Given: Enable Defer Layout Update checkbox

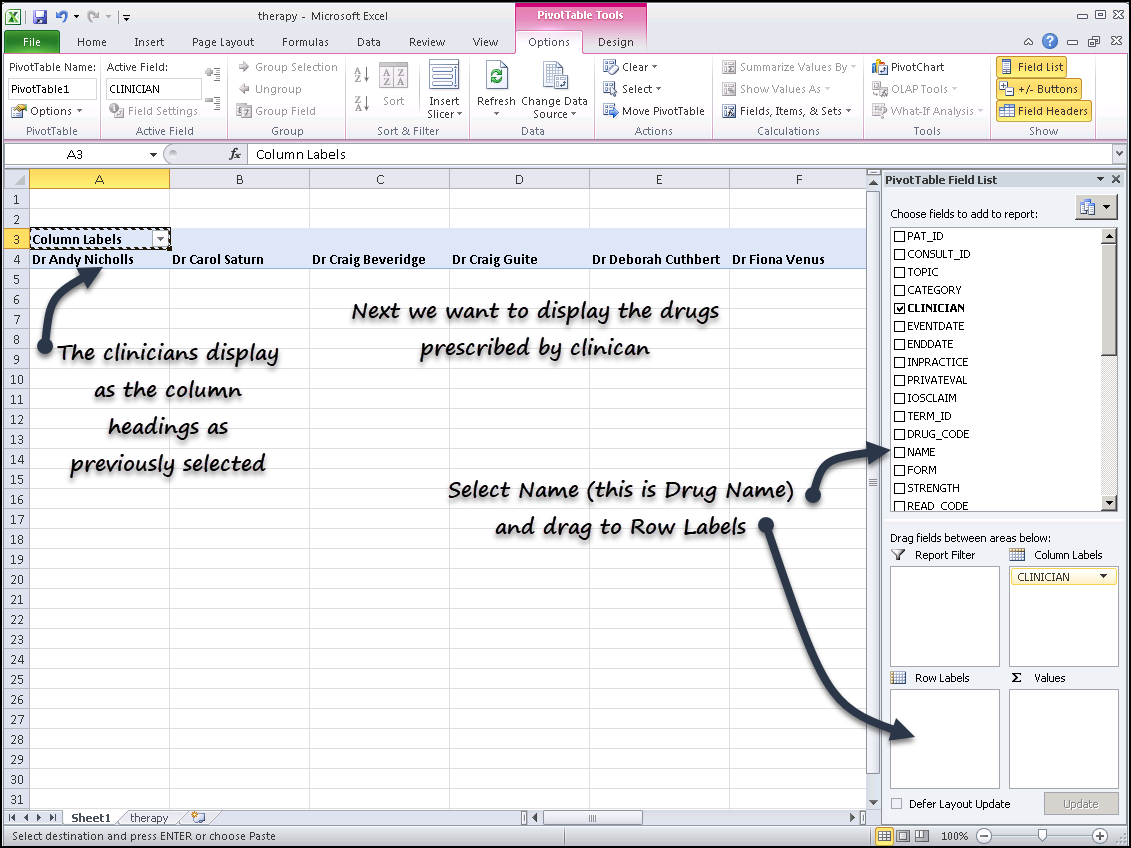Looking at the screenshot, I should coord(897,803).
